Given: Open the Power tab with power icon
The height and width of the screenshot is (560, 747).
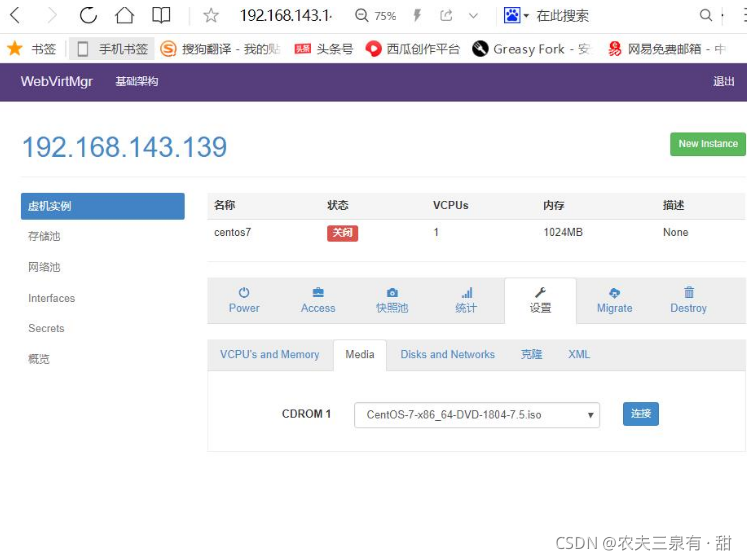Looking at the screenshot, I should (x=244, y=300).
